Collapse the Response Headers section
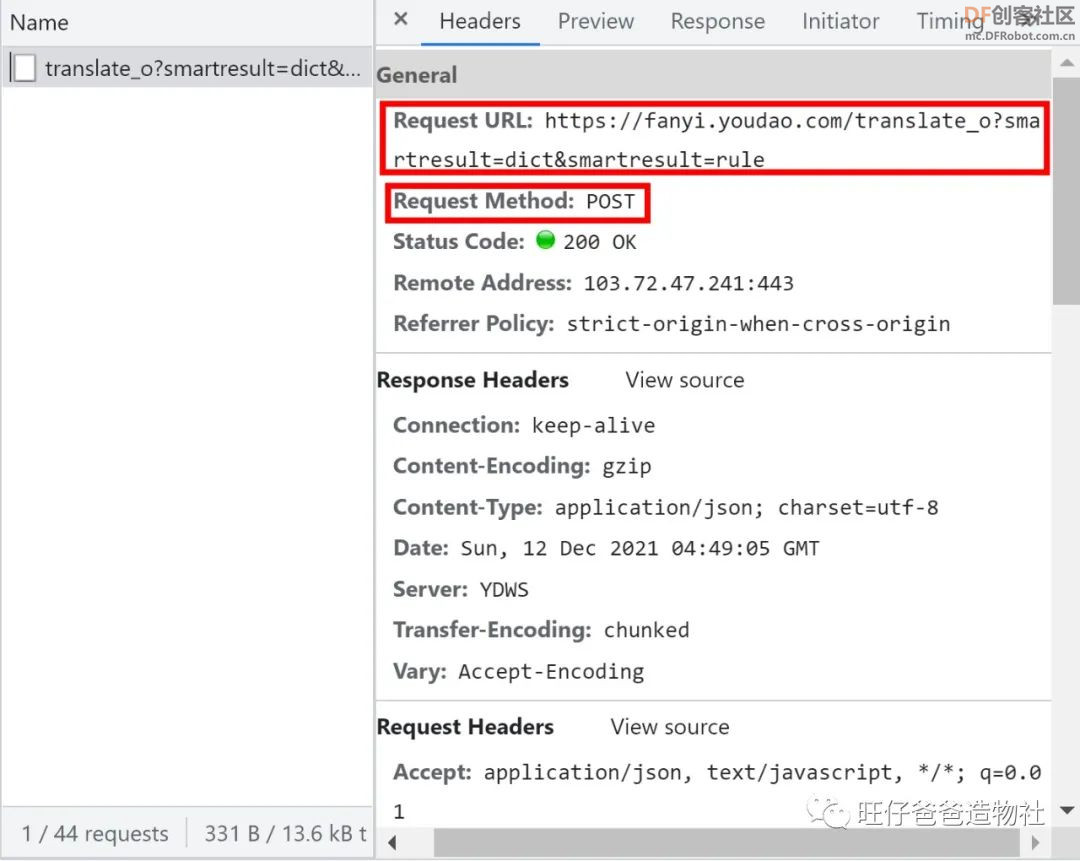 (x=473, y=380)
